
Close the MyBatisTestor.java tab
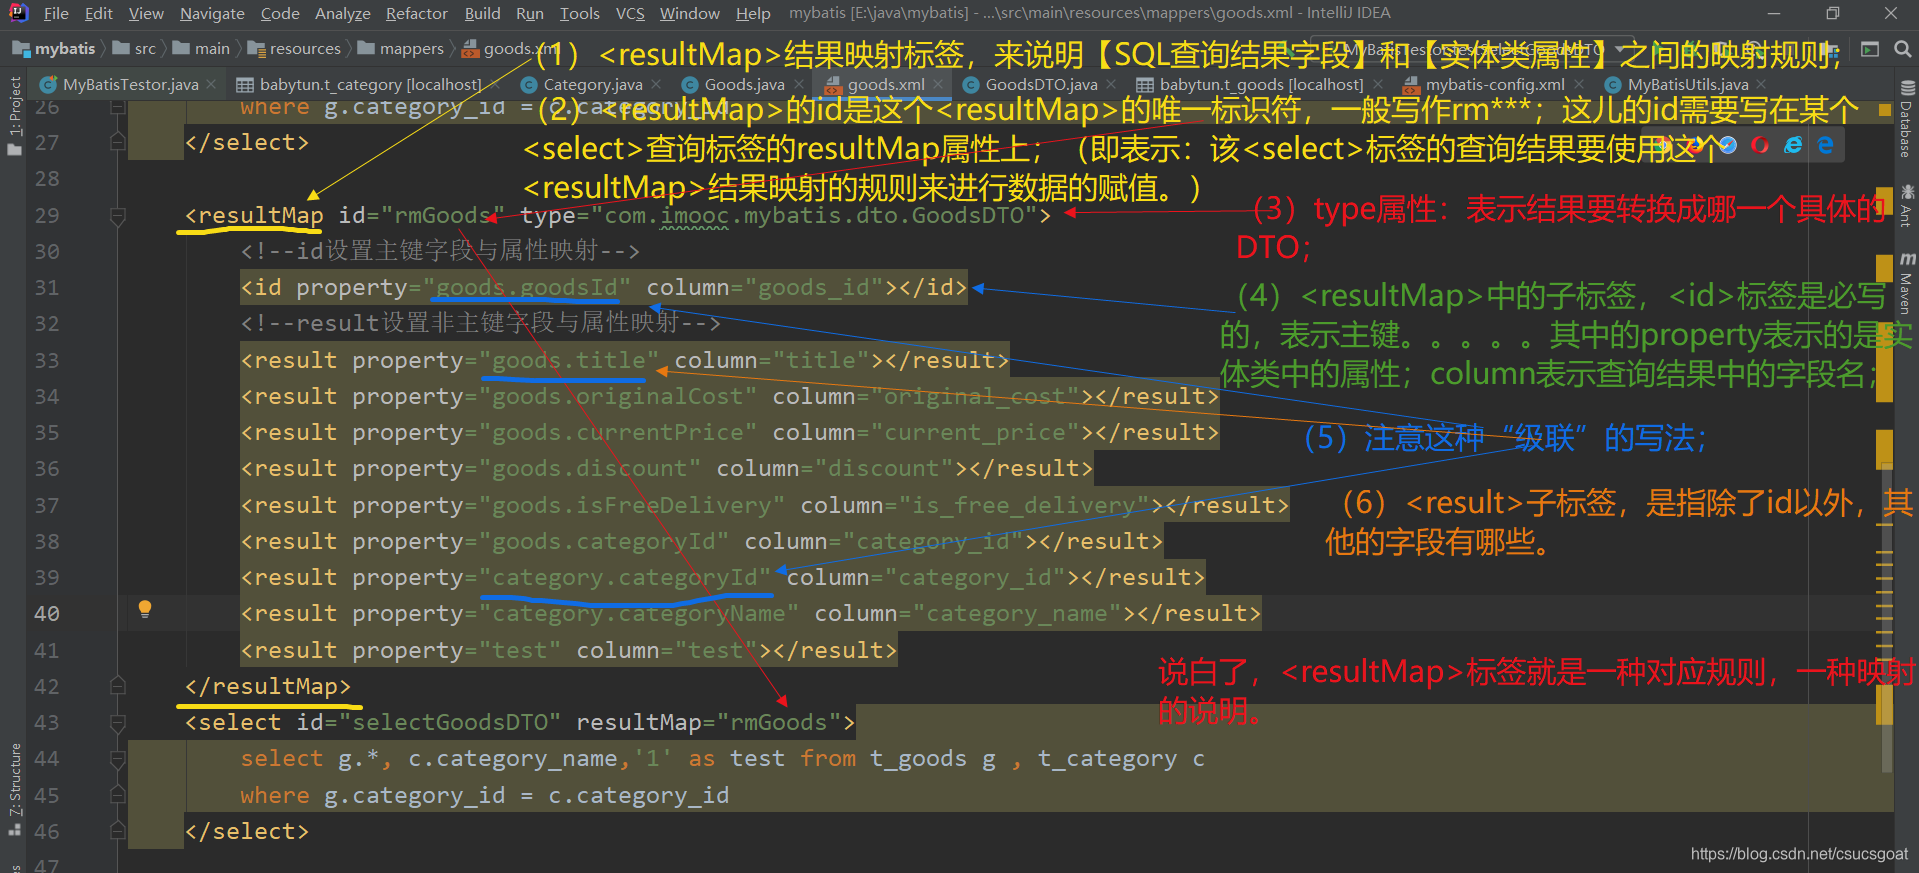[211, 85]
